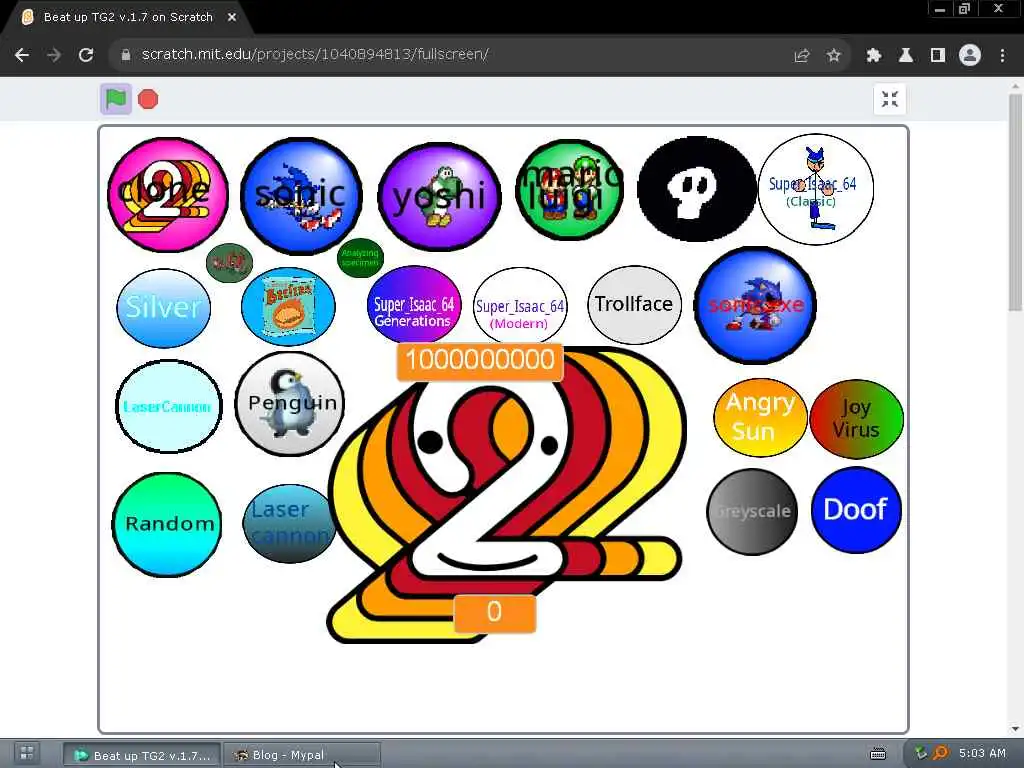
Task: Reload the Scratch page
Action: pos(86,55)
